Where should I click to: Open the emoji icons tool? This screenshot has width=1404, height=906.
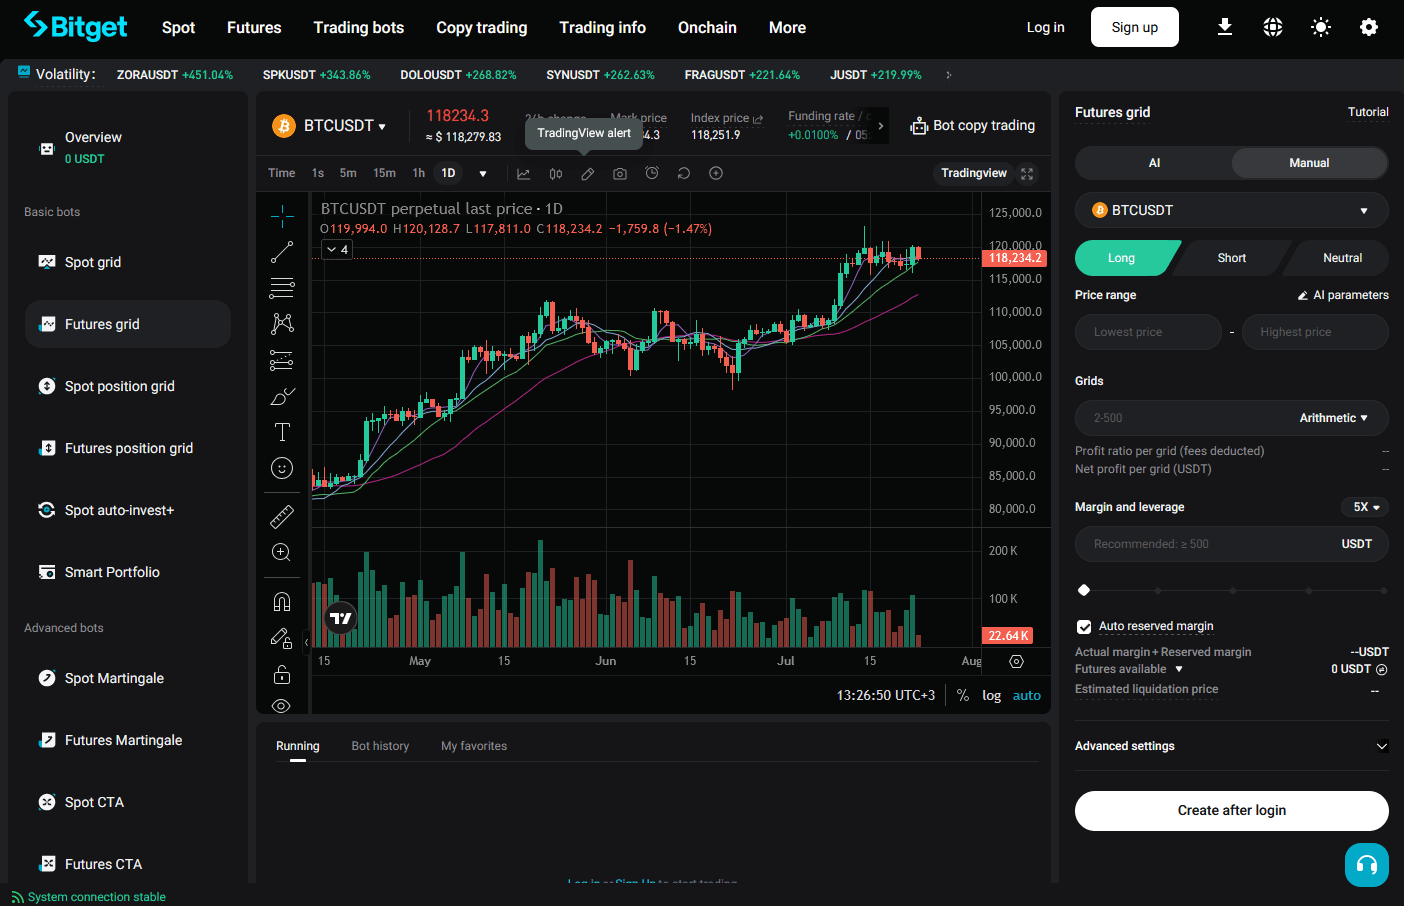pos(282,468)
